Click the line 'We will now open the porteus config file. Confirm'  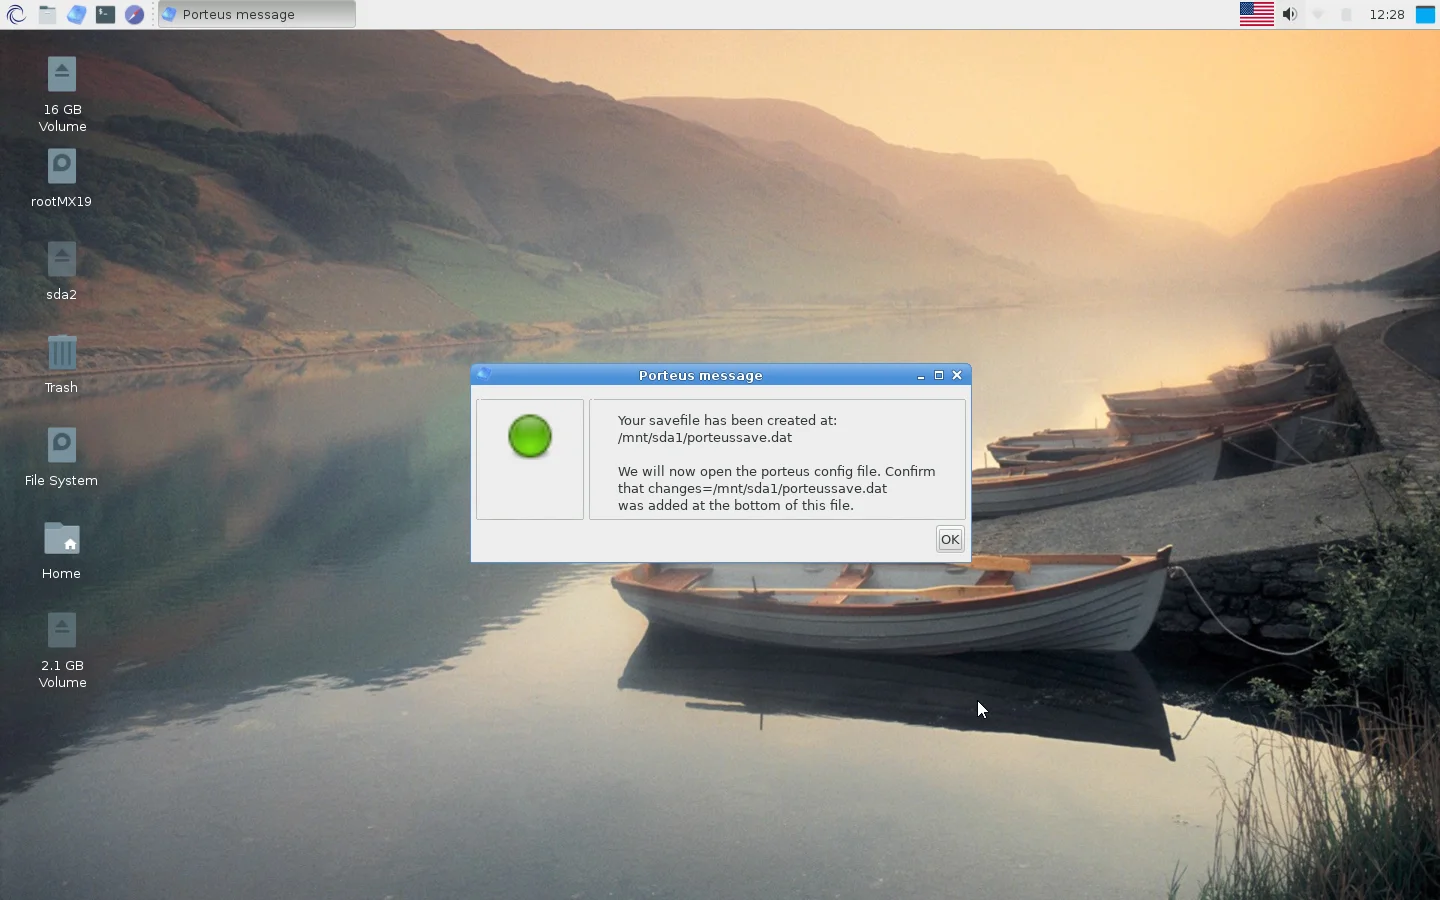pyautogui.click(x=777, y=471)
